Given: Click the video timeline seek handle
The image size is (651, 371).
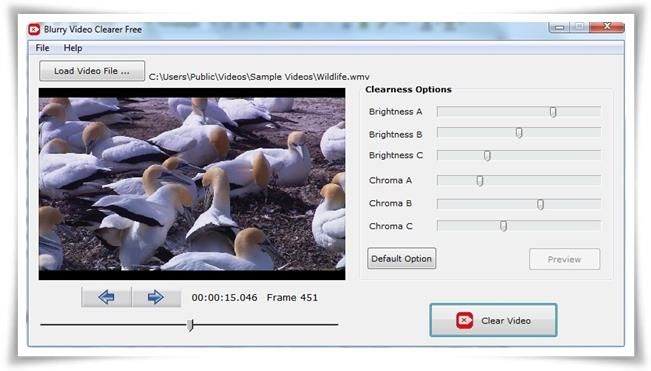Looking at the screenshot, I should pyautogui.click(x=190, y=325).
